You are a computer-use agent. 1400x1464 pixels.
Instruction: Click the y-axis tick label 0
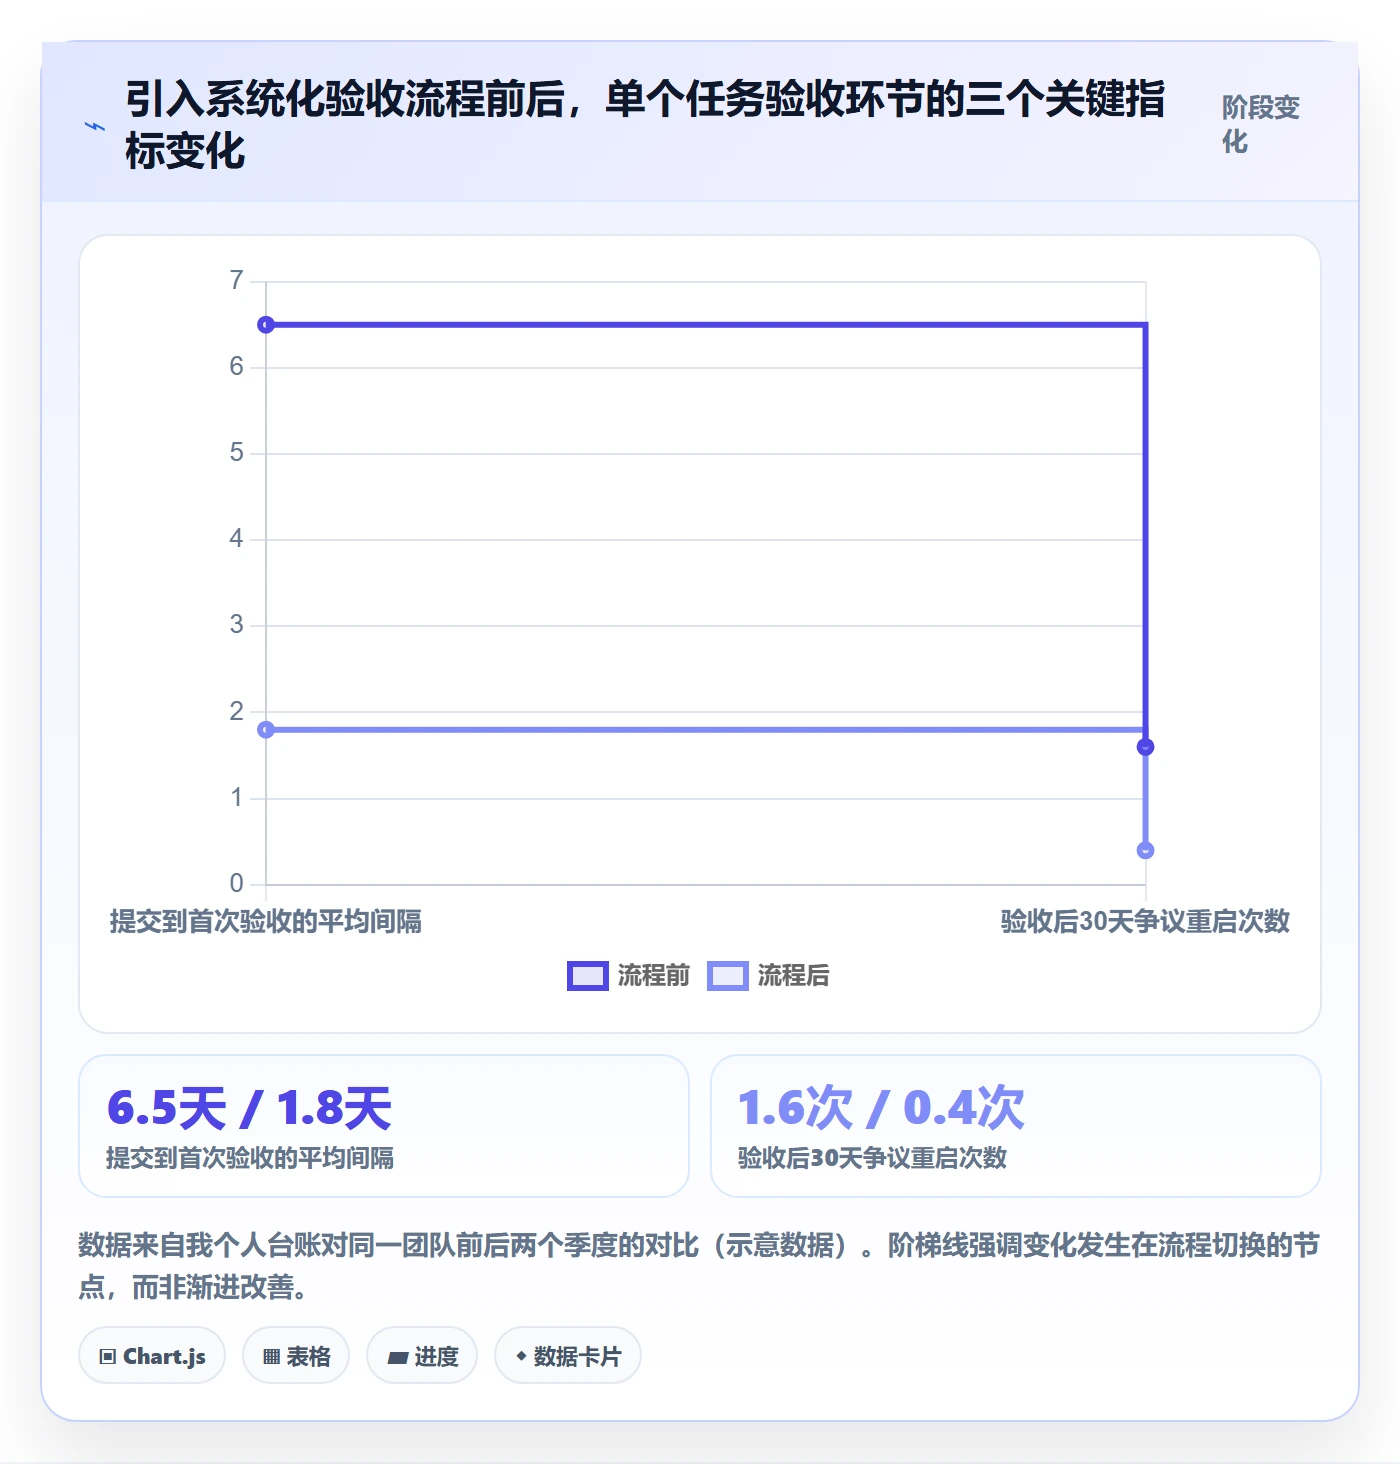[236, 883]
